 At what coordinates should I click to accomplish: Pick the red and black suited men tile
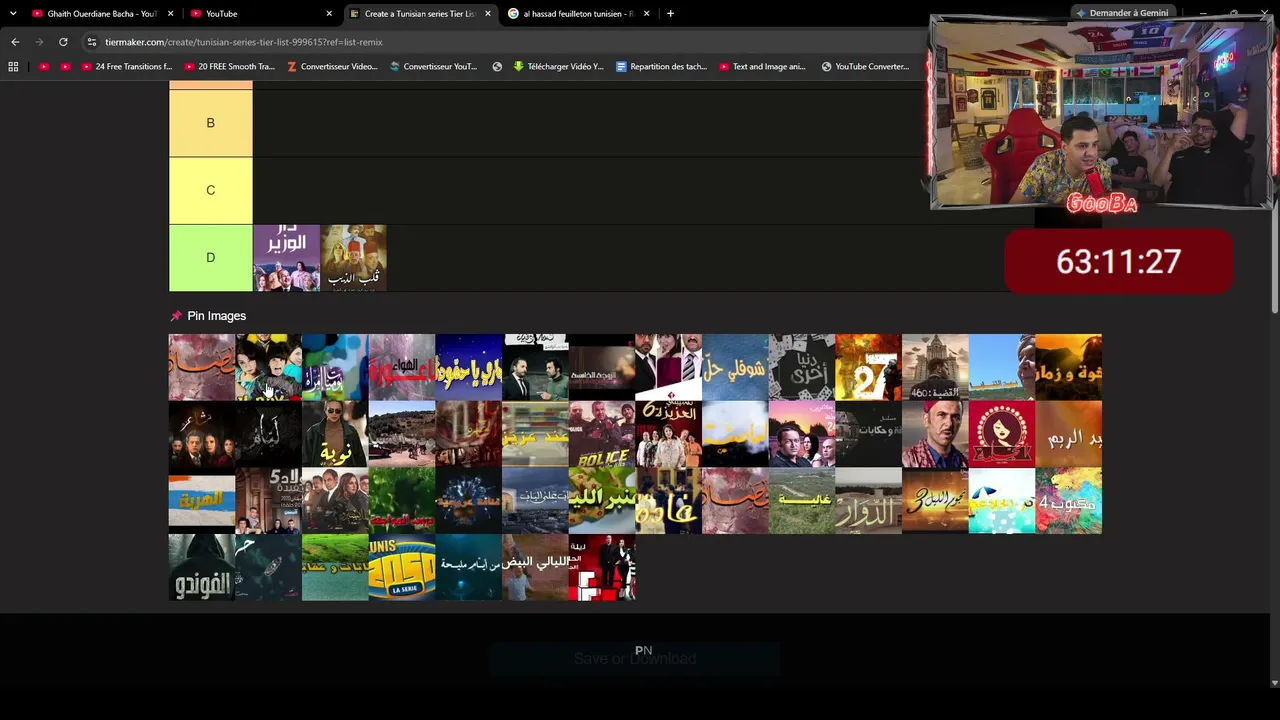click(602, 567)
